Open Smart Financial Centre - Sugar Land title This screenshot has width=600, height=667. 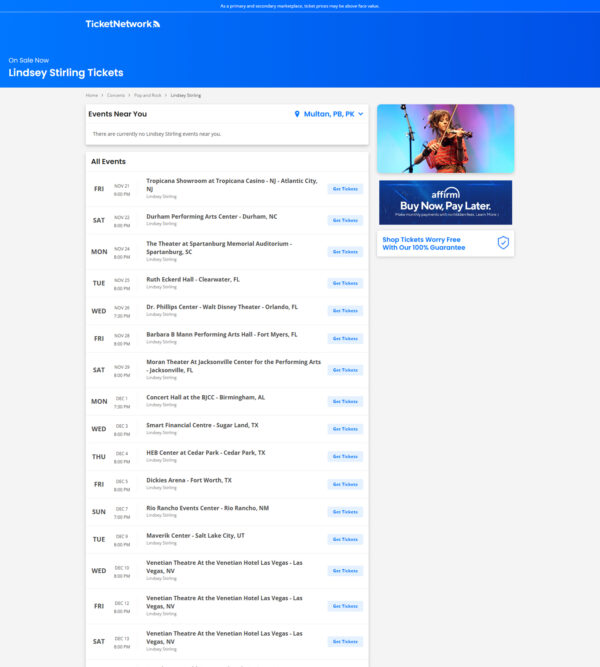pyautogui.click(x=202, y=425)
